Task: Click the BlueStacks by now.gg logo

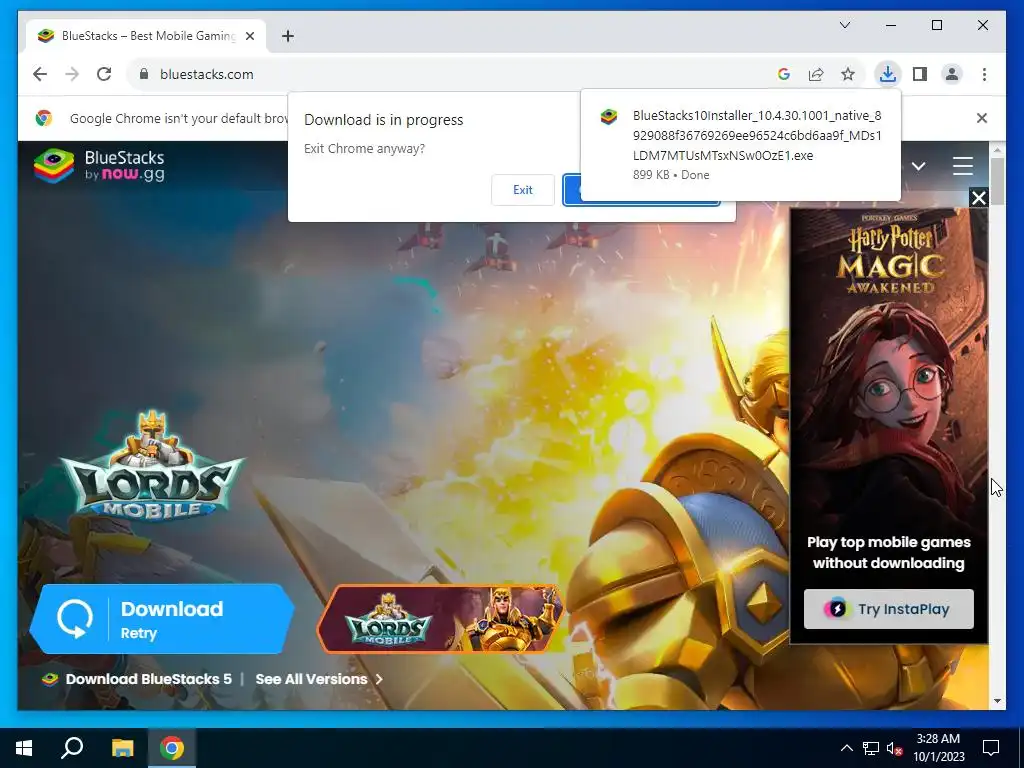Action: (x=99, y=165)
